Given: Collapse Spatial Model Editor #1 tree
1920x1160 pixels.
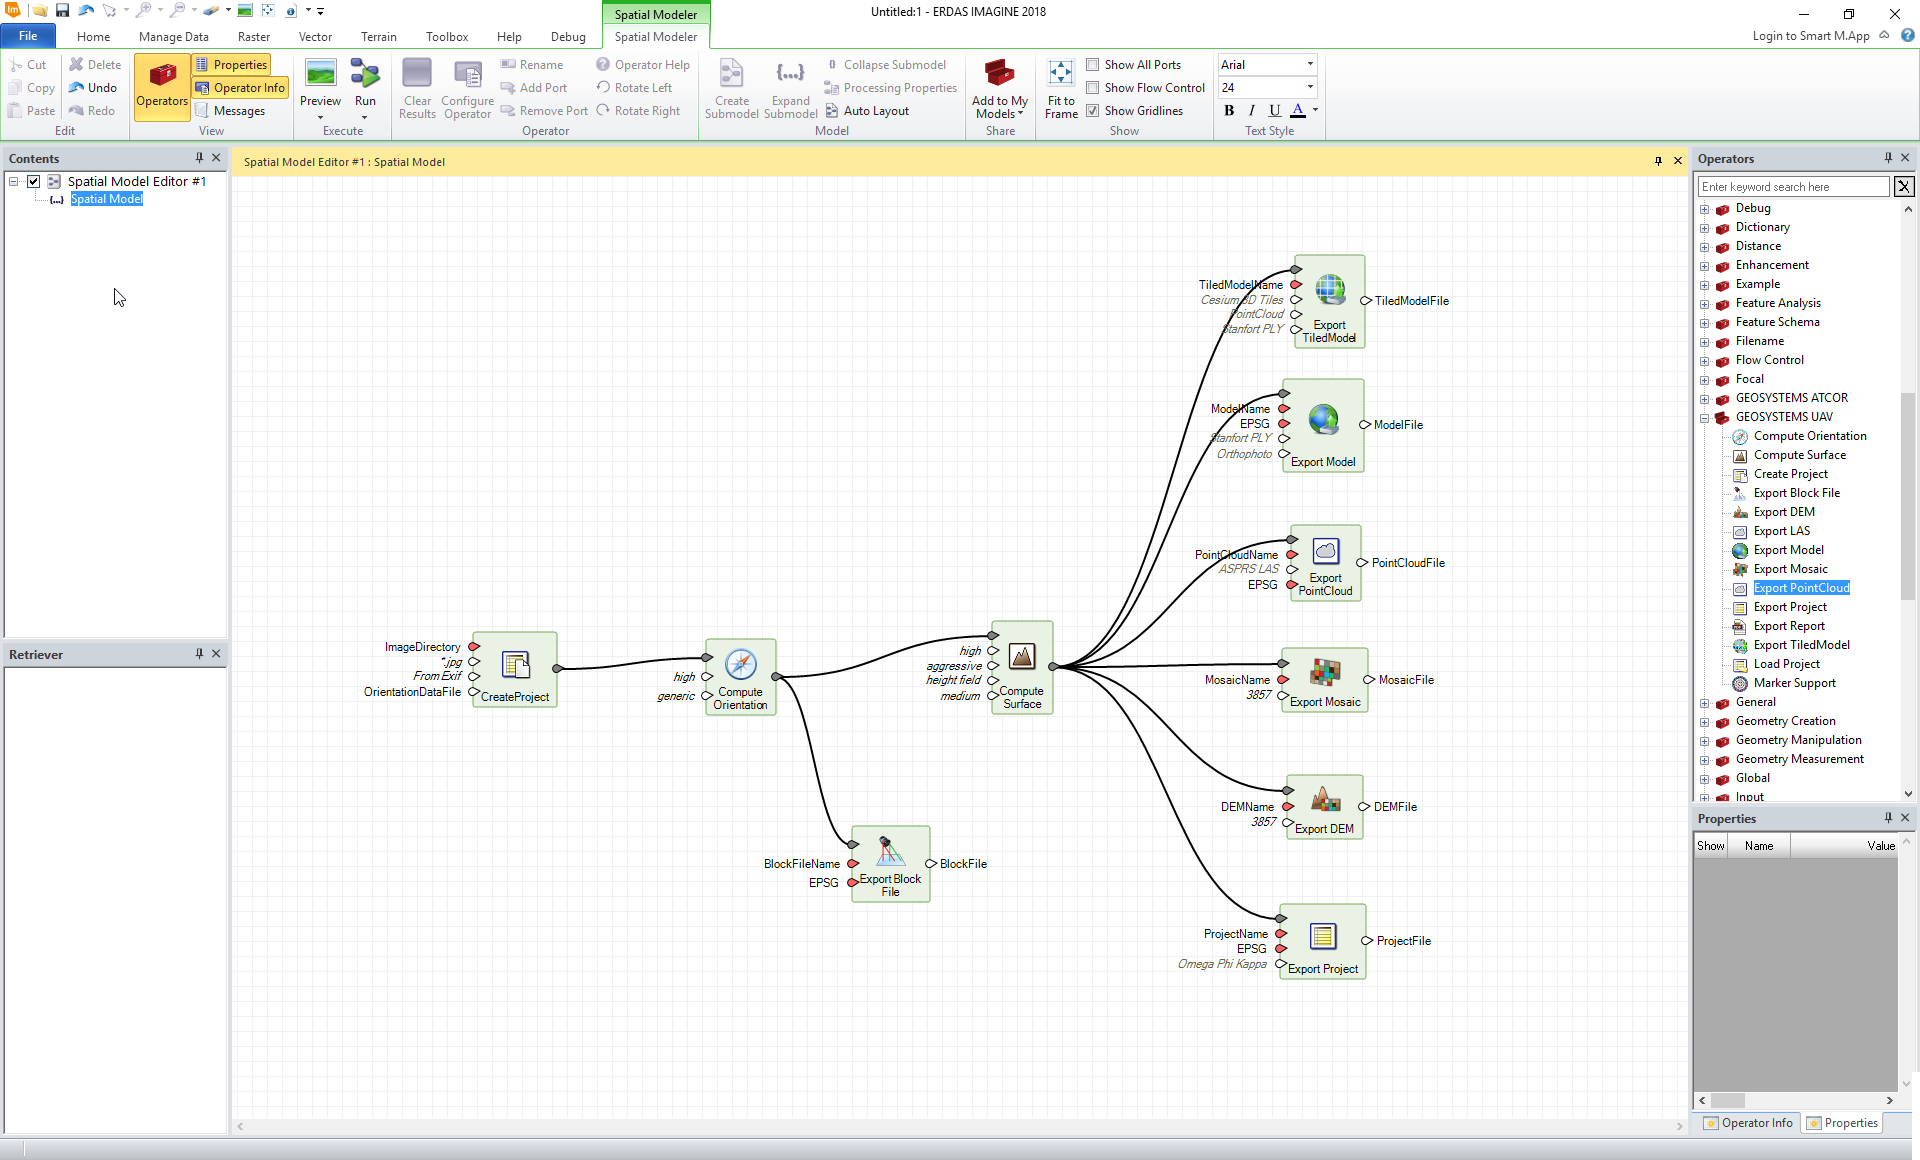Looking at the screenshot, I should (14, 181).
